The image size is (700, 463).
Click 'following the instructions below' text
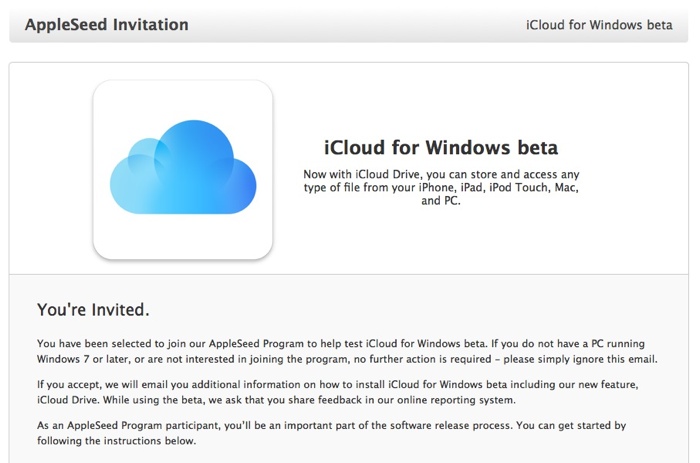[114, 441]
